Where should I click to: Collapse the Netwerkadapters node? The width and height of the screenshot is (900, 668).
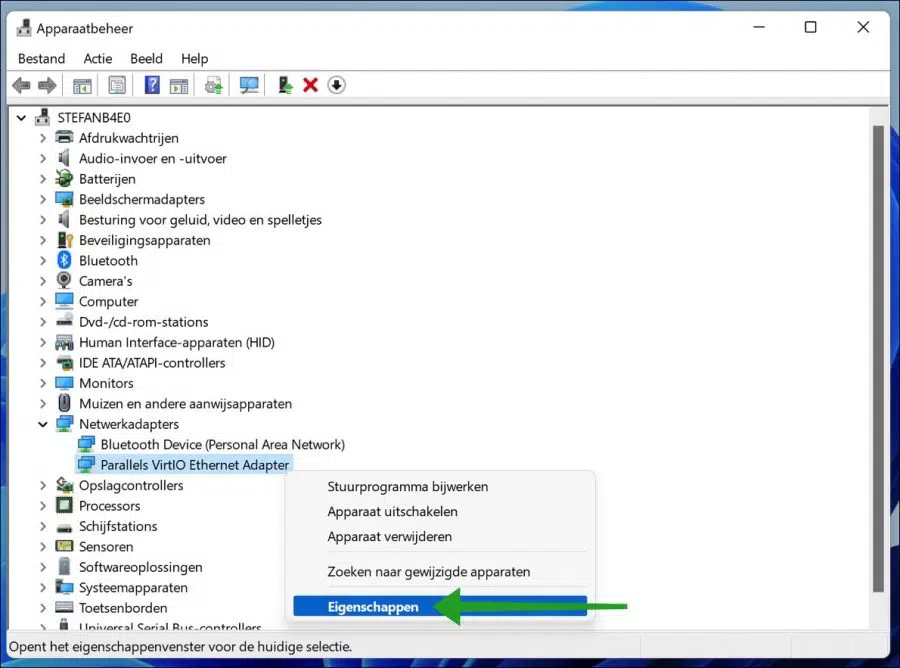pos(43,424)
